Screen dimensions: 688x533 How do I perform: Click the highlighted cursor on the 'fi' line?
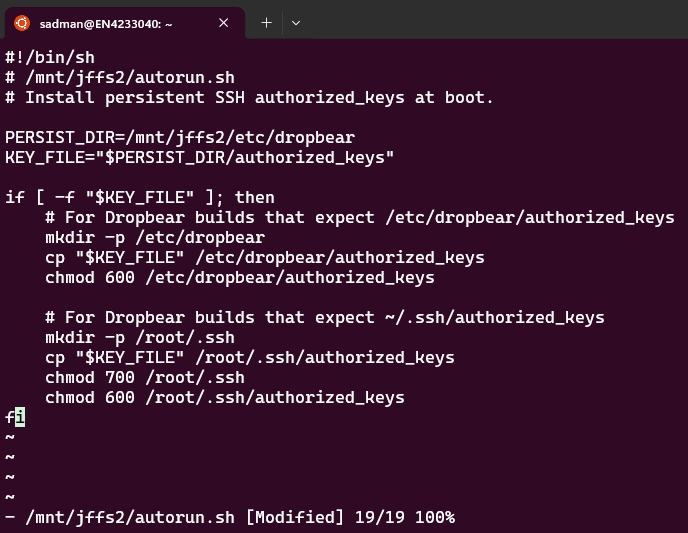click(x=20, y=418)
